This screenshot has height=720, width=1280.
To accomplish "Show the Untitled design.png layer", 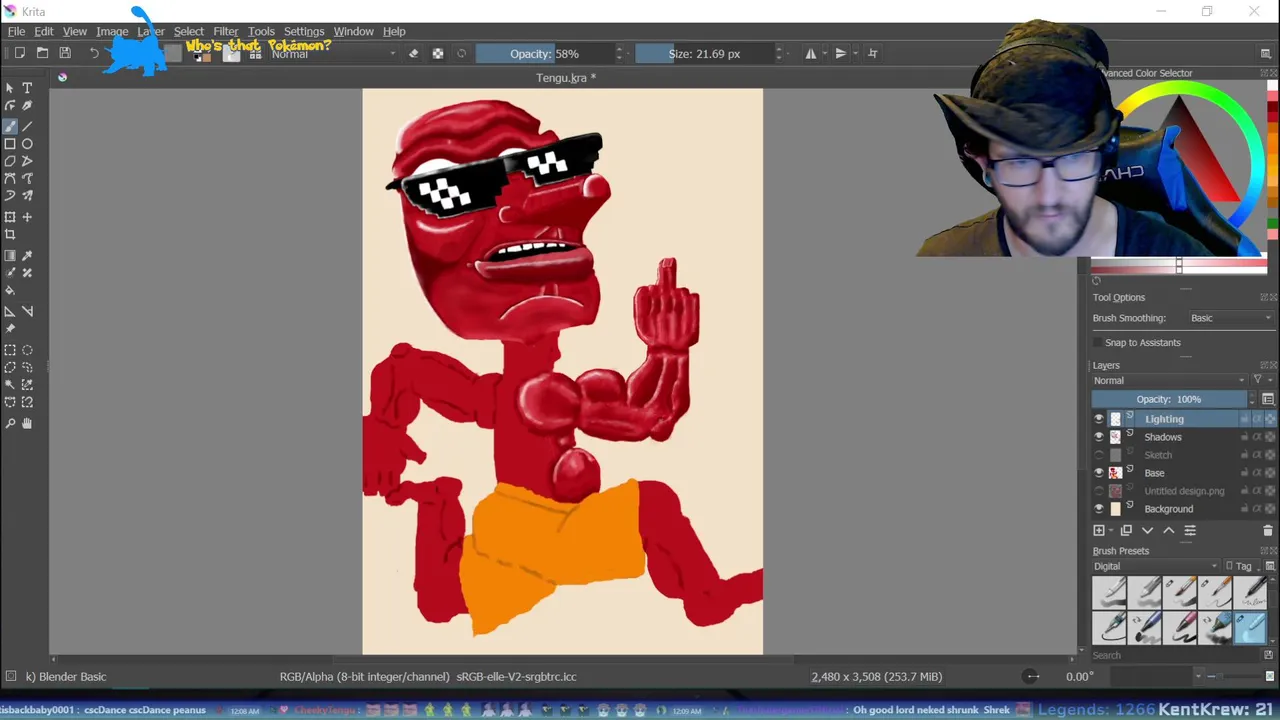I will [1099, 491].
